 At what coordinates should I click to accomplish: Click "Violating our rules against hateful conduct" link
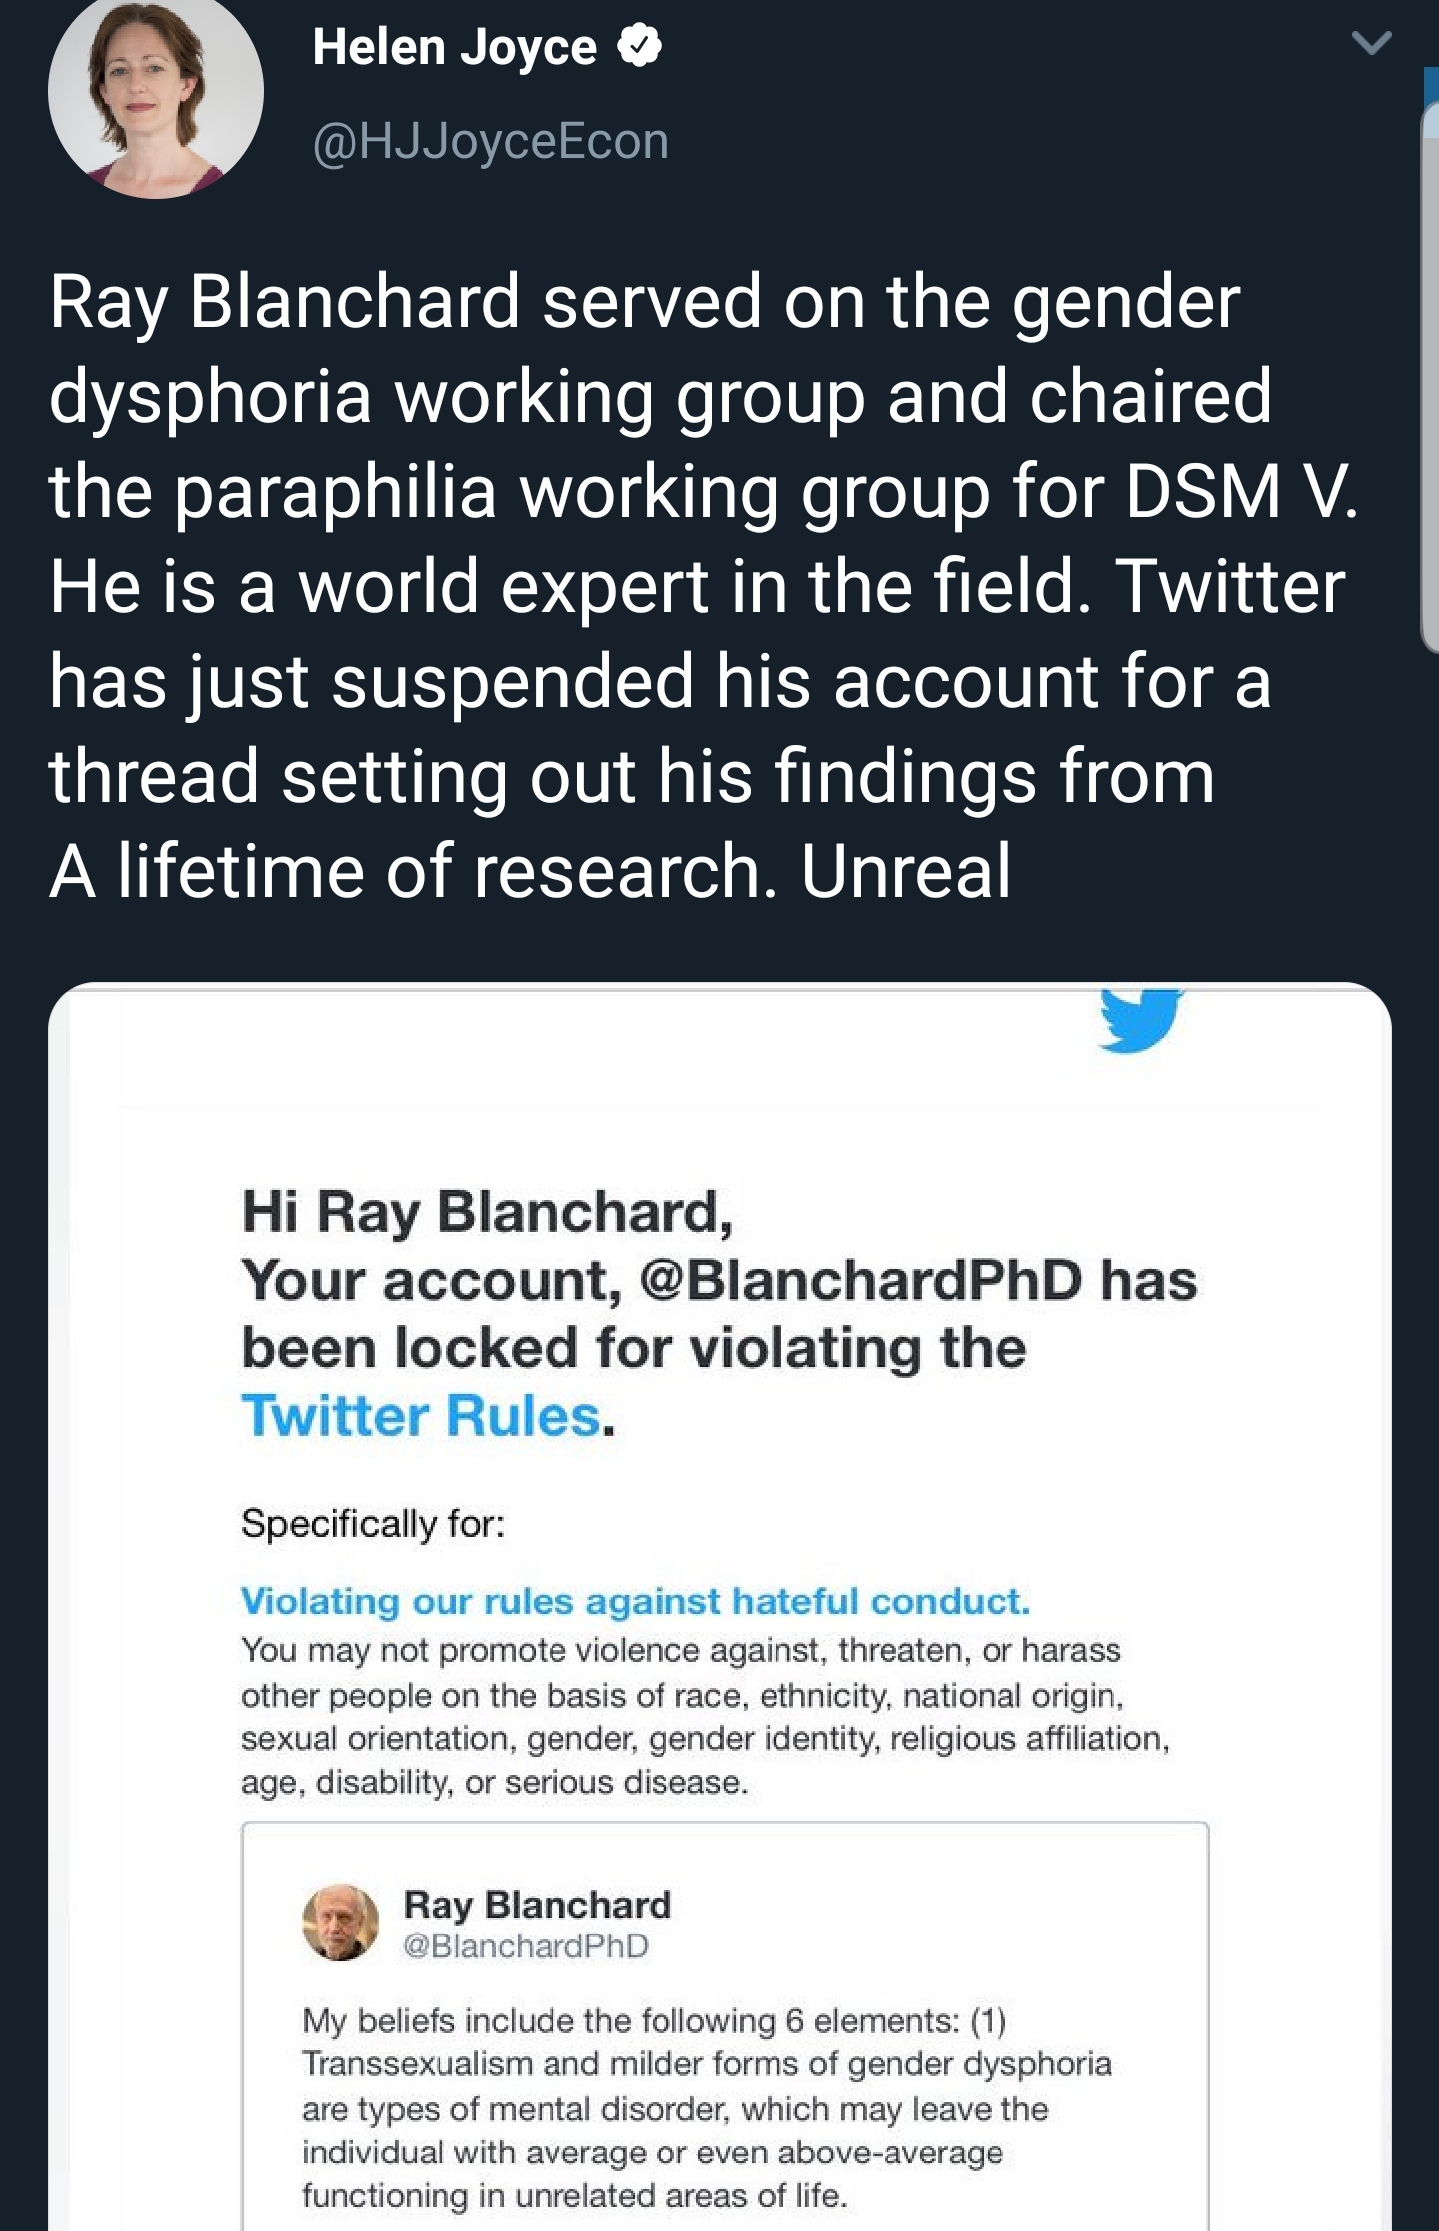(x=635, y=1601)
